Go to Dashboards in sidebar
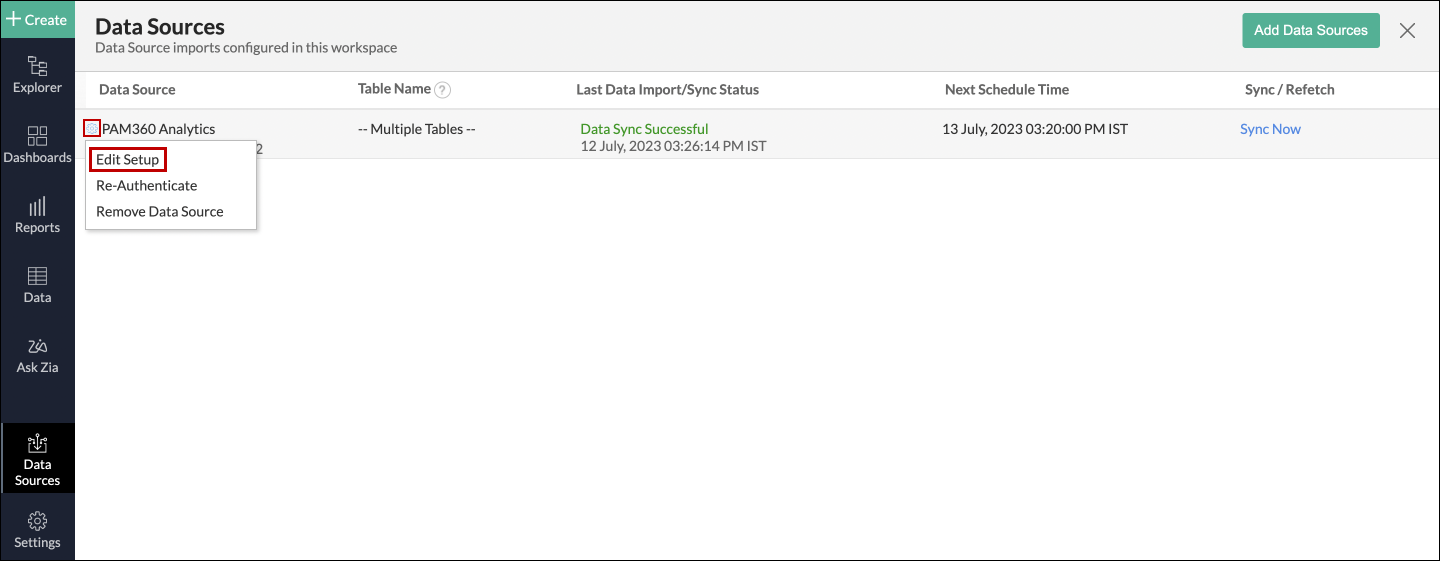Screen dimensions: 1440x561 point(37,137)
